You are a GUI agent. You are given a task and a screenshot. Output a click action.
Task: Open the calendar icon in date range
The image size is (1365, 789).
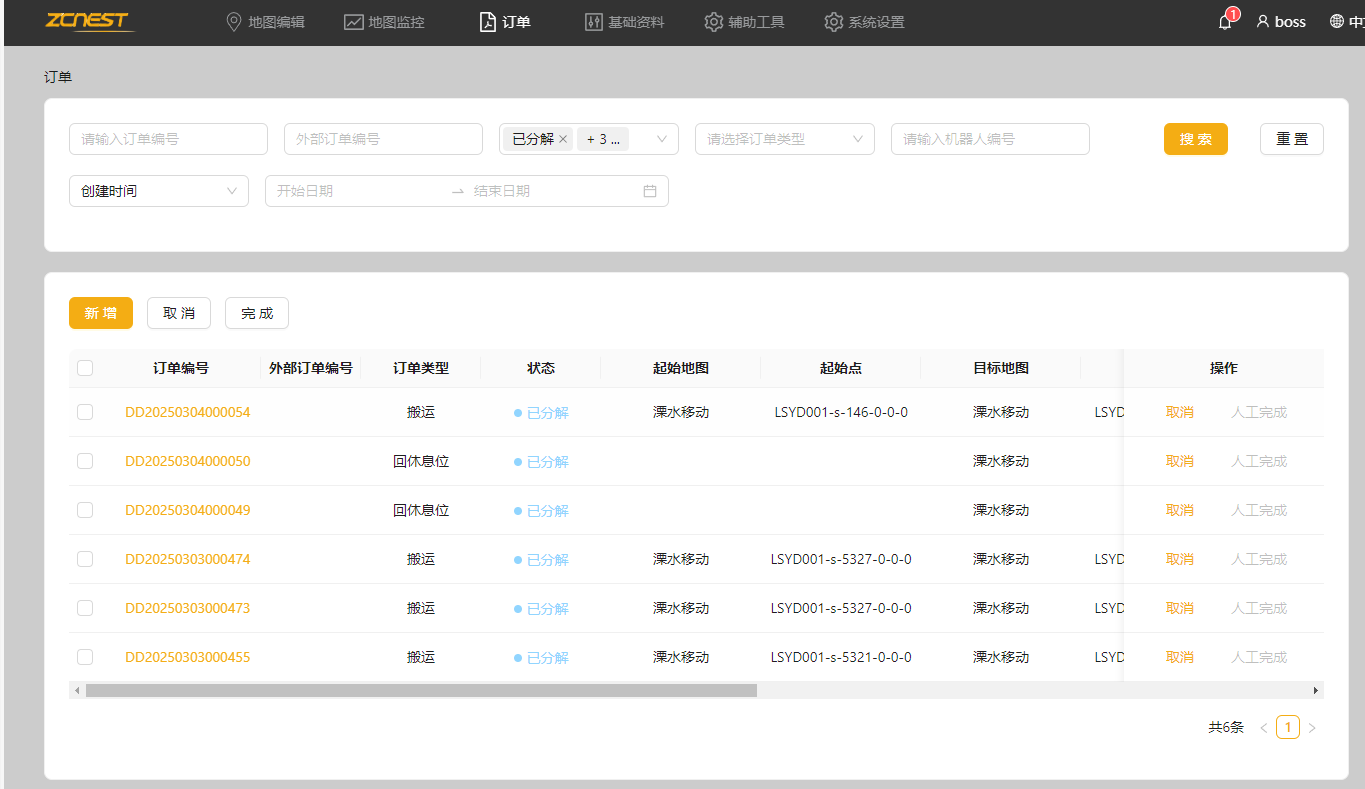pyautogui.click(x=650, y=191)
